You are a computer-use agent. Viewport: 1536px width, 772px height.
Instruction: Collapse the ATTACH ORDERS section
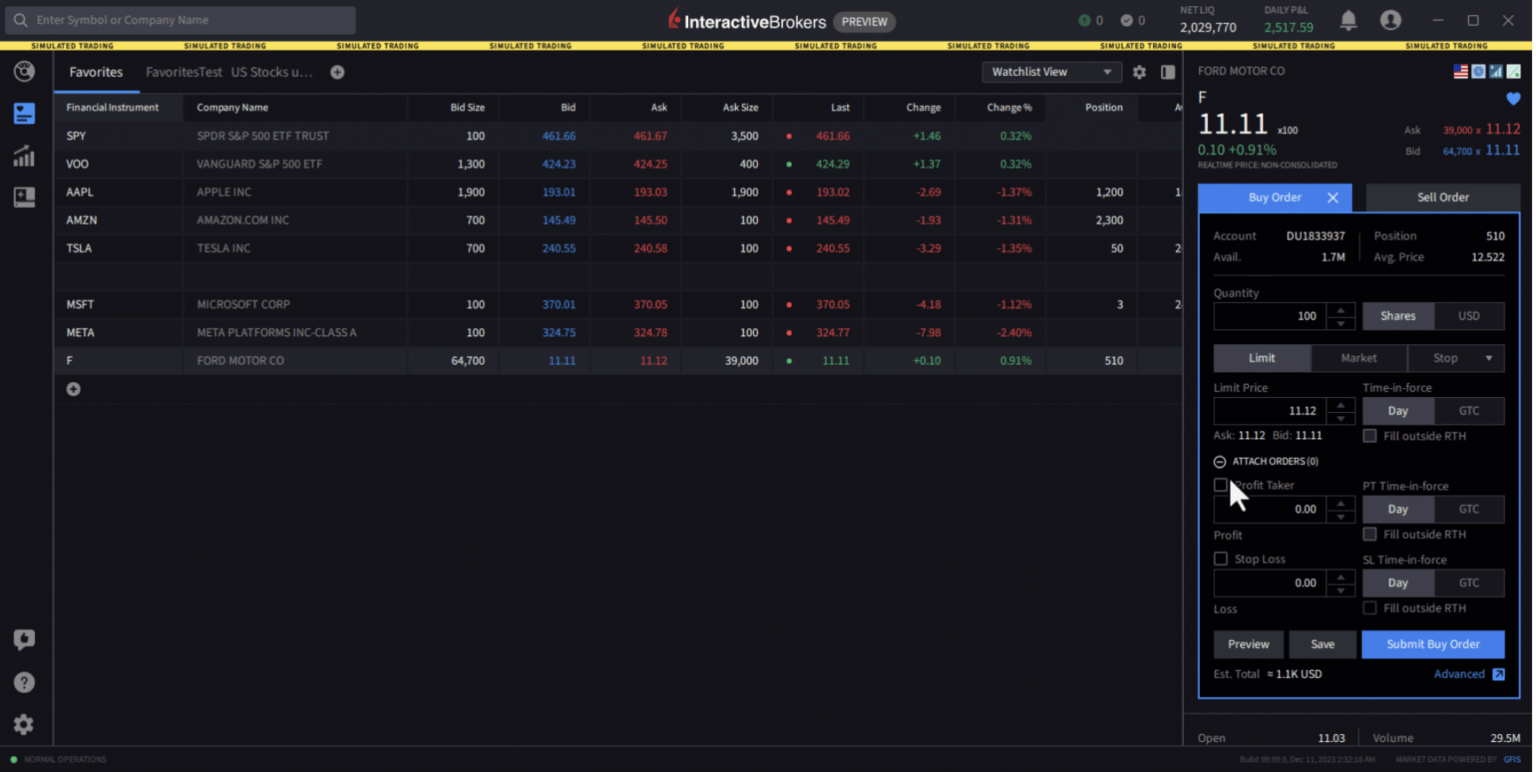(x=1219, y=461)
